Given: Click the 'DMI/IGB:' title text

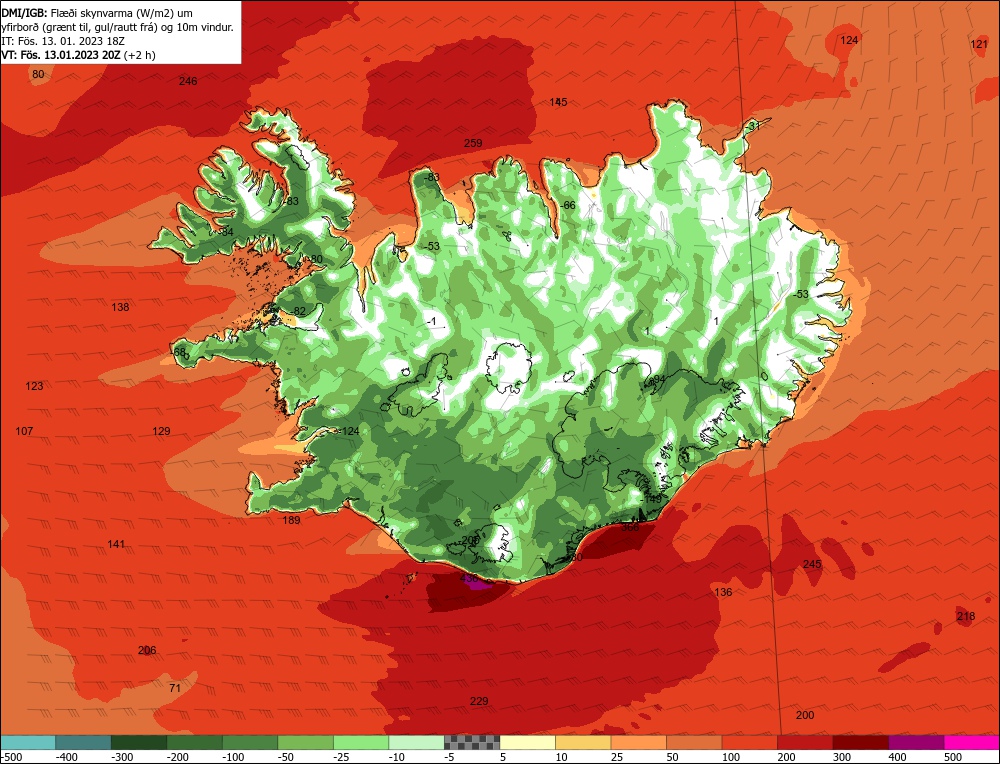Looking at the screenshot, I should pos(24,13).
